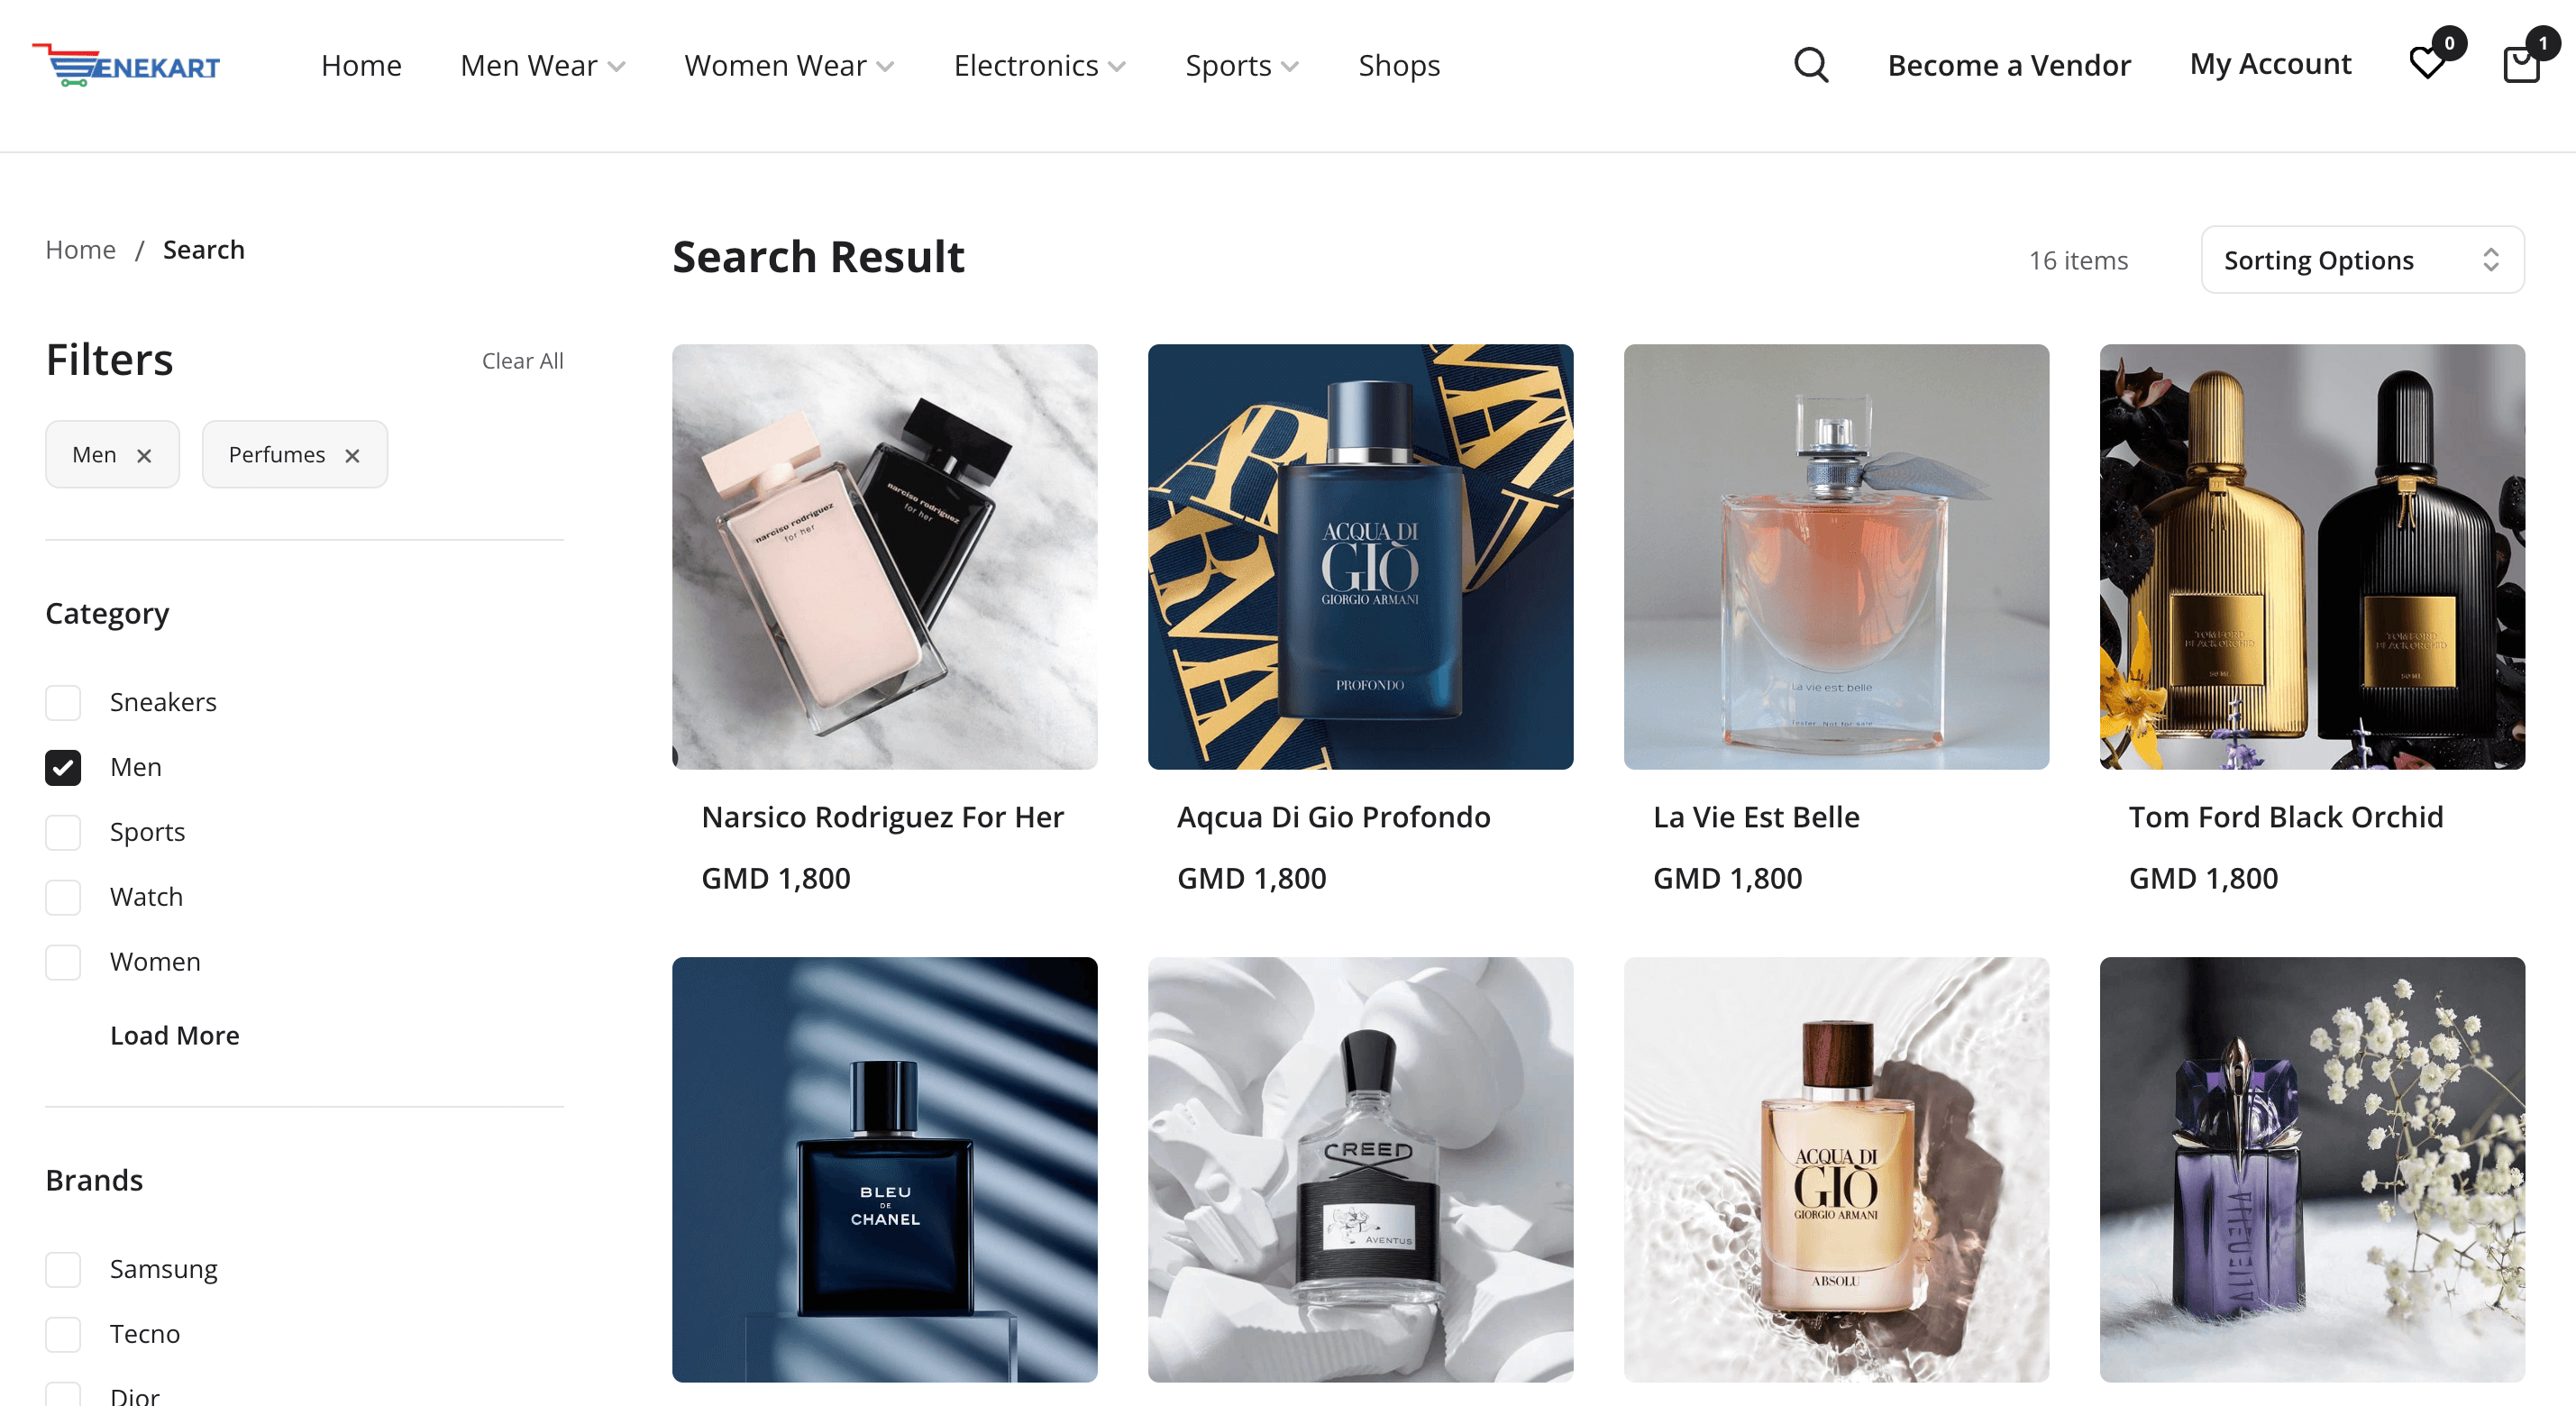Click the Enekart logo
The height and width of the screenshot is (1406, 2576).
point(126,65)
